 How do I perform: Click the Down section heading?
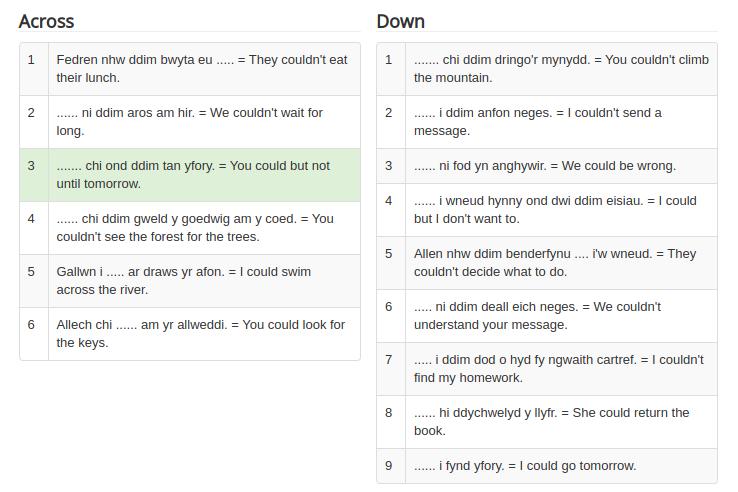(x=401, y=22)
